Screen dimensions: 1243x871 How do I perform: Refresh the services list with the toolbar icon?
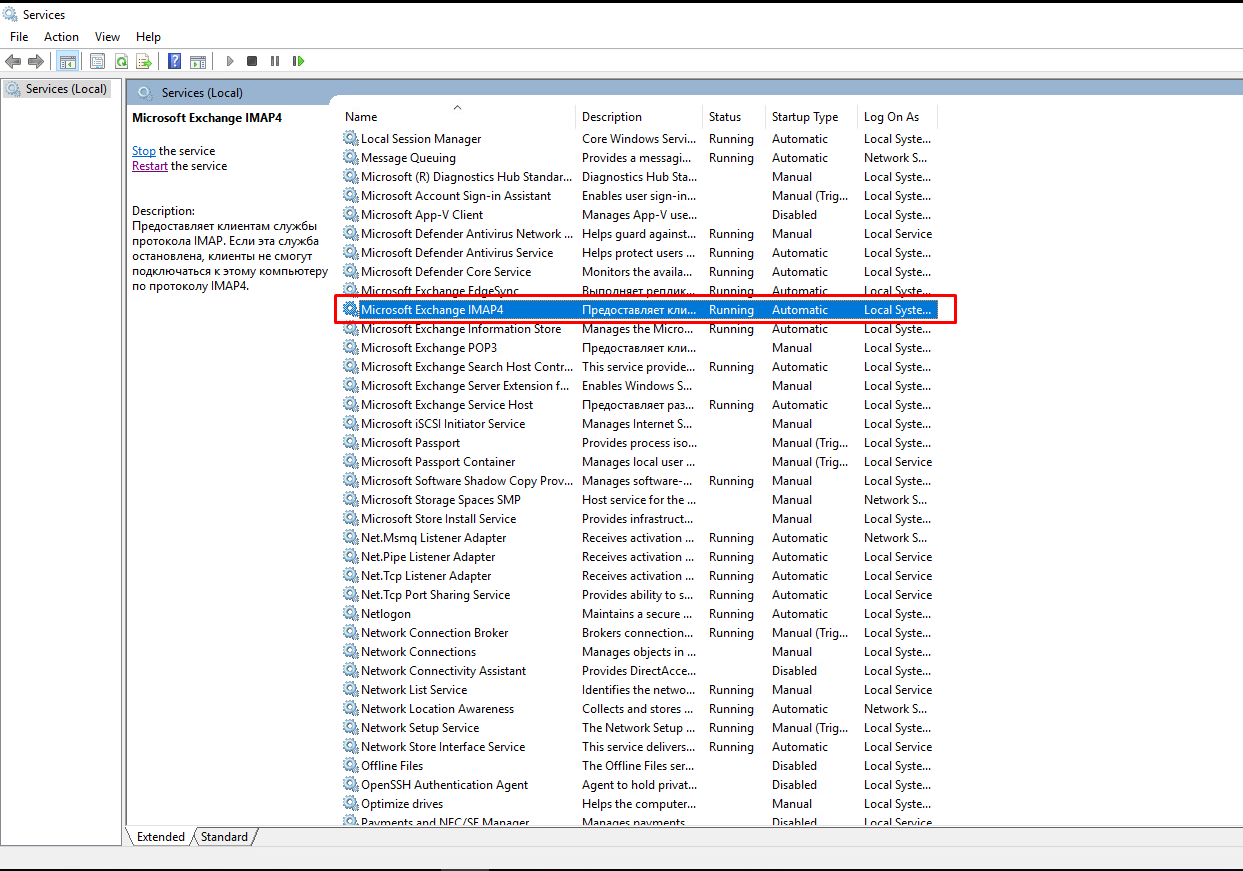tap(121, 61)
